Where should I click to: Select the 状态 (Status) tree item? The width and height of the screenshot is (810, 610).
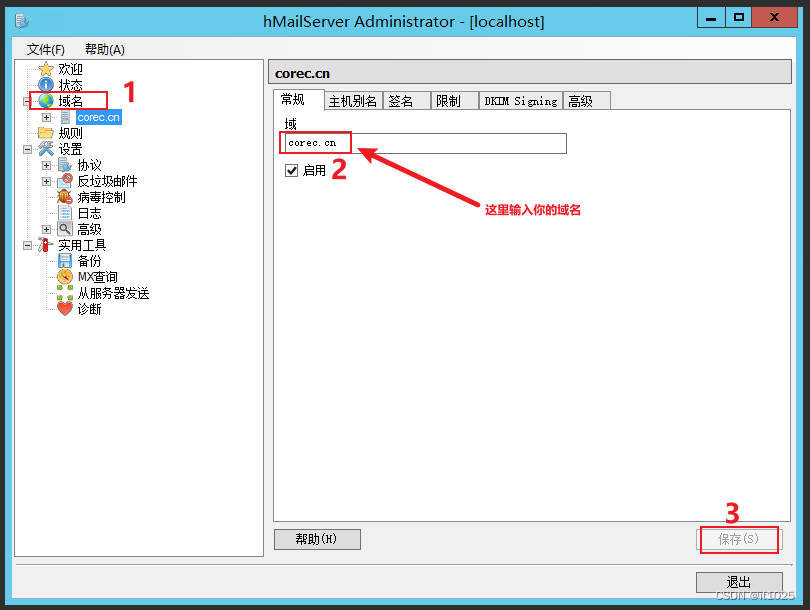click(70, 85)
